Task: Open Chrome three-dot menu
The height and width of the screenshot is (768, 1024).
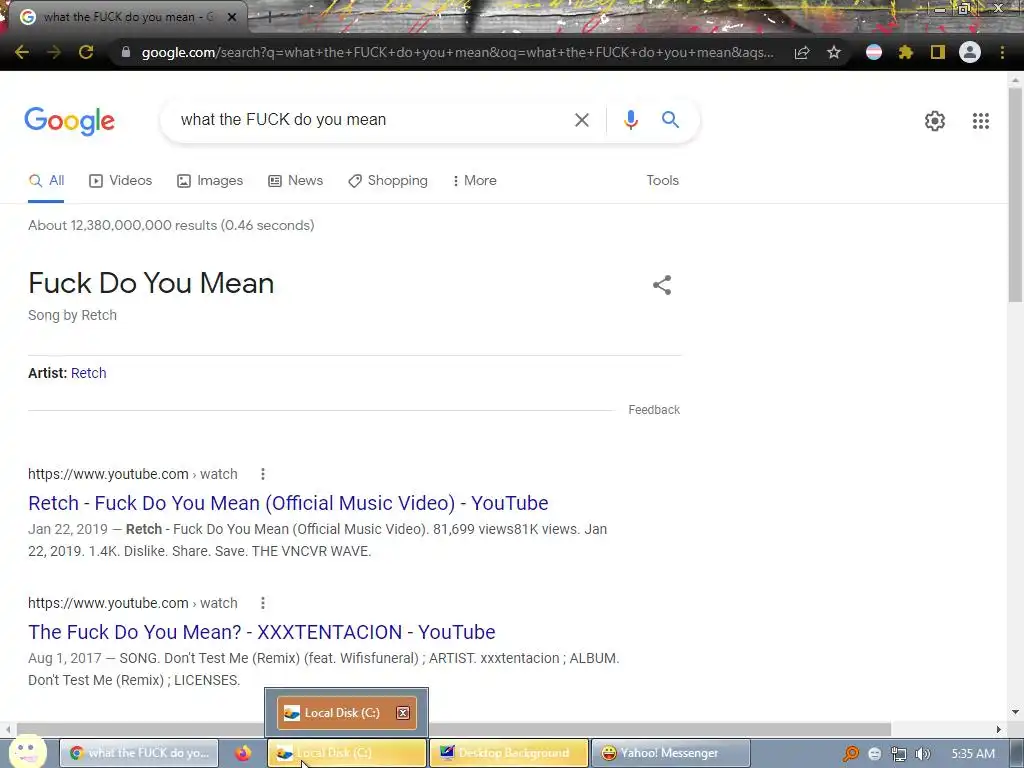Action: tap(1002, 52)
